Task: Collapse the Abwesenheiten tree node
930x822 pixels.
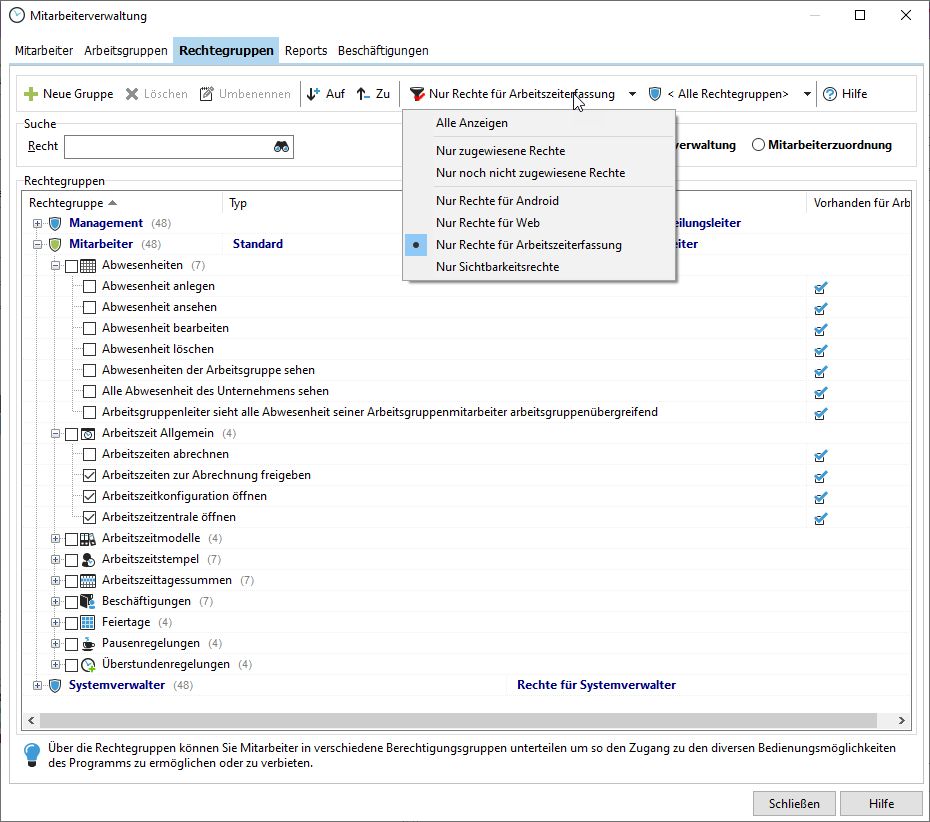Action: pyautogui.click(x=56, y=265)
